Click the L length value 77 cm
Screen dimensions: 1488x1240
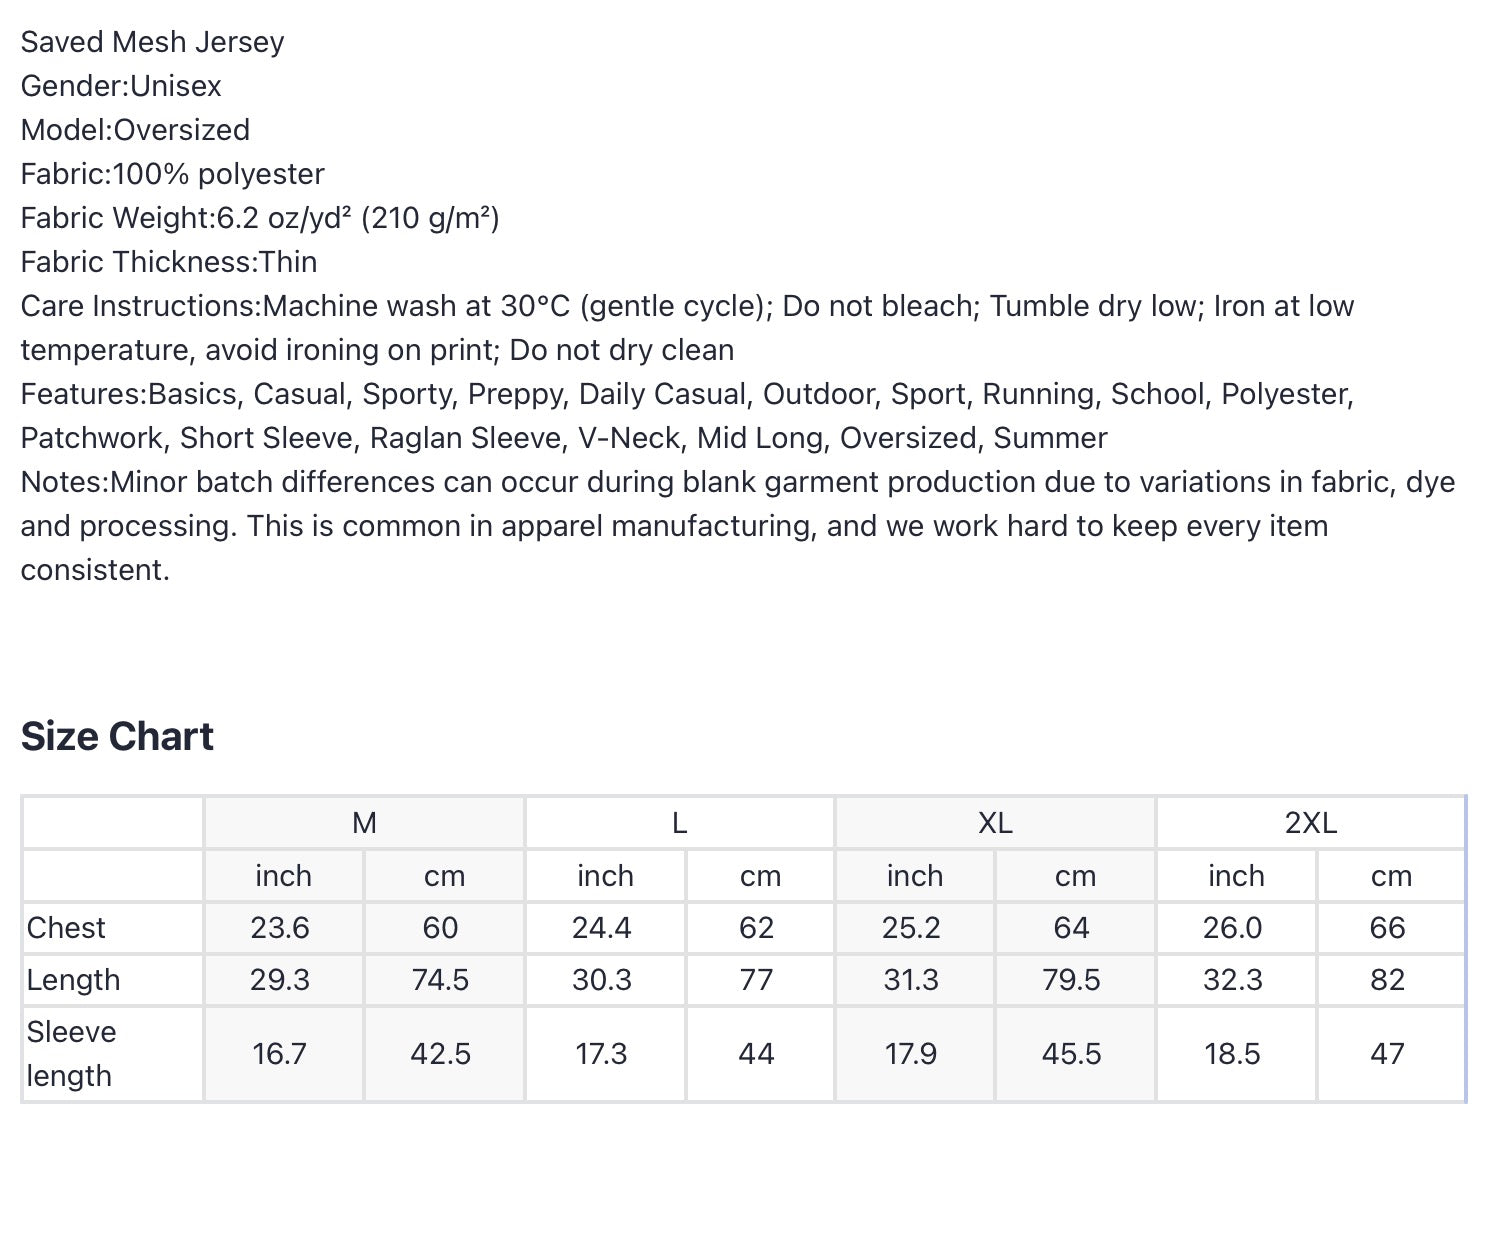click(x=757, y=980)
